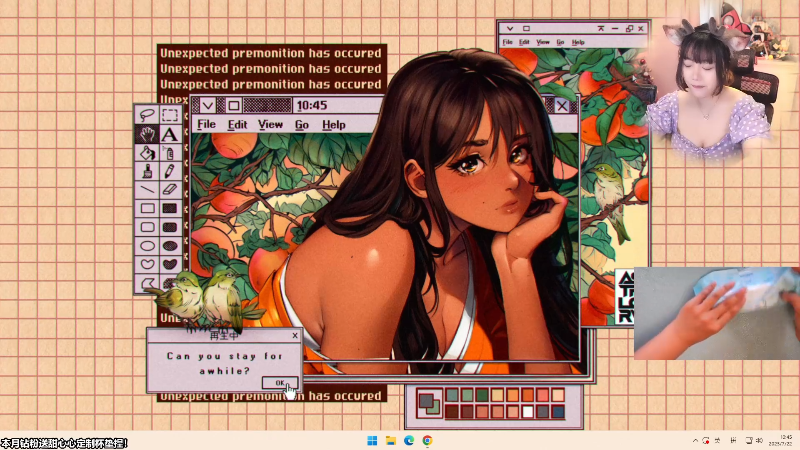Image resolution: width=800 pixels, height=450 pixels.
Task: Click the pin-to-top arrow in back window
Action: point(601,29)
